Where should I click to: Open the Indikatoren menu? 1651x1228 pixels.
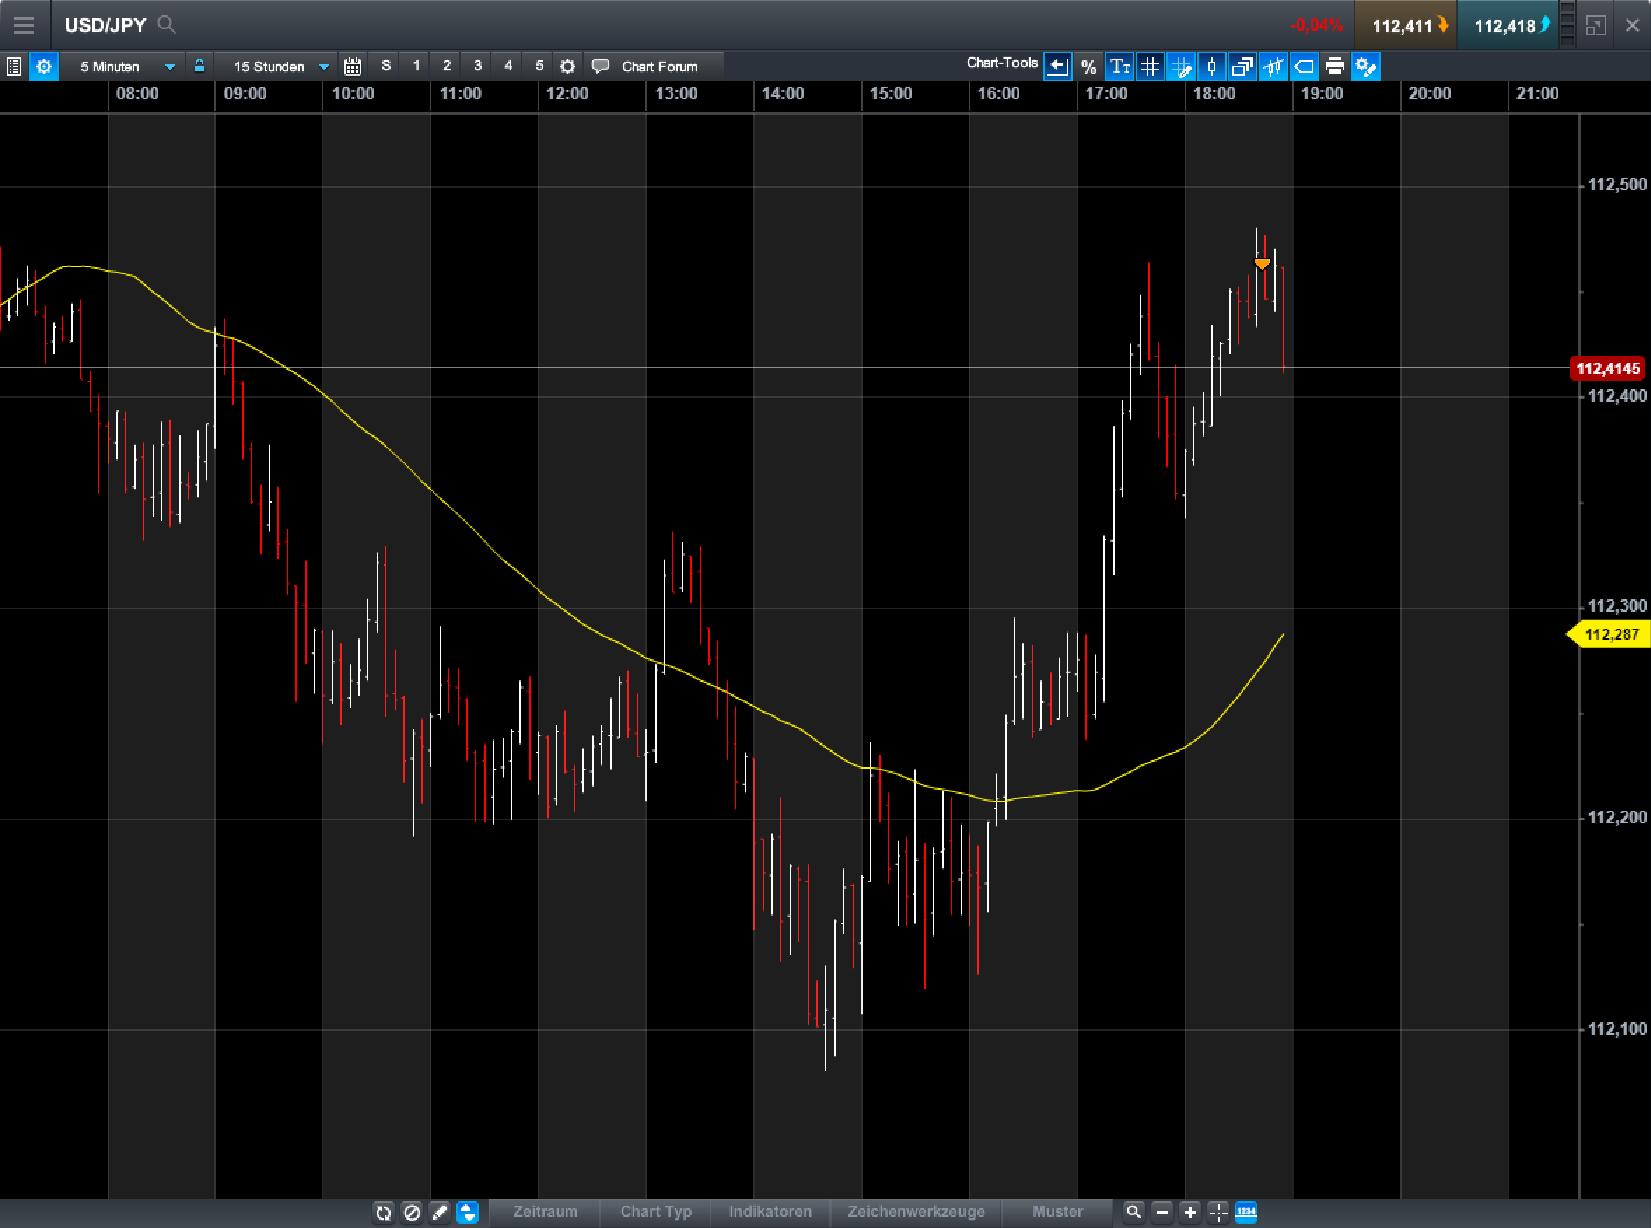(x=770, y=1211)
